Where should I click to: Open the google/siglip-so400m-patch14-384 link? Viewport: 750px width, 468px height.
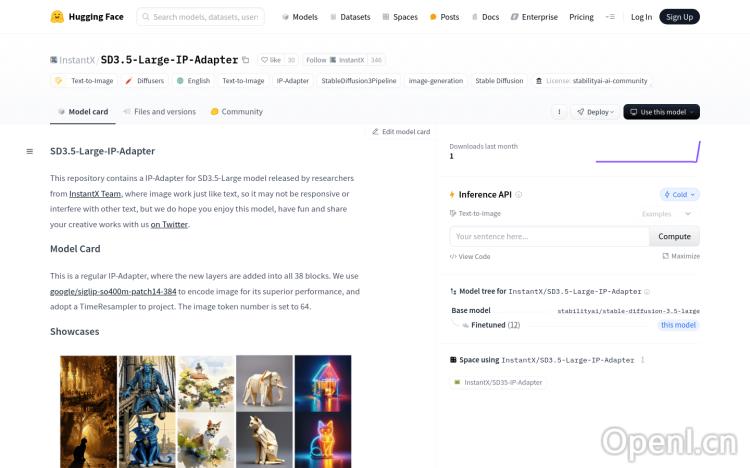113,291
